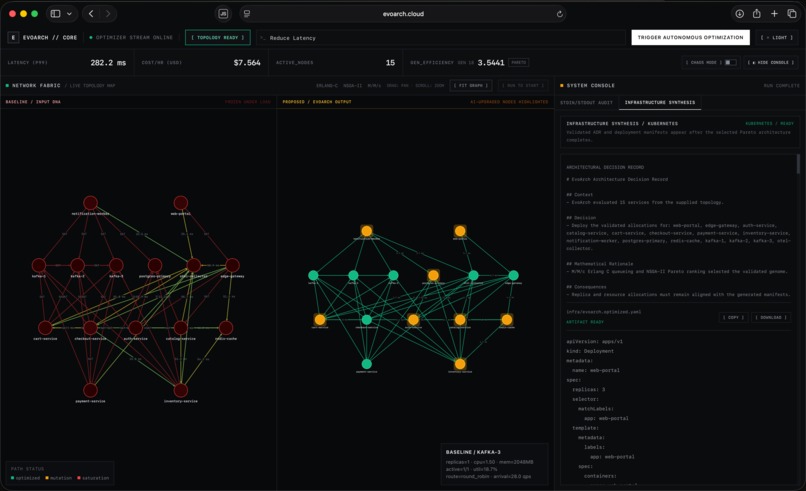The height and width of the screenshot is (491, 806).
Task: Go back to the previous page
Action: [x=91, y=14]
